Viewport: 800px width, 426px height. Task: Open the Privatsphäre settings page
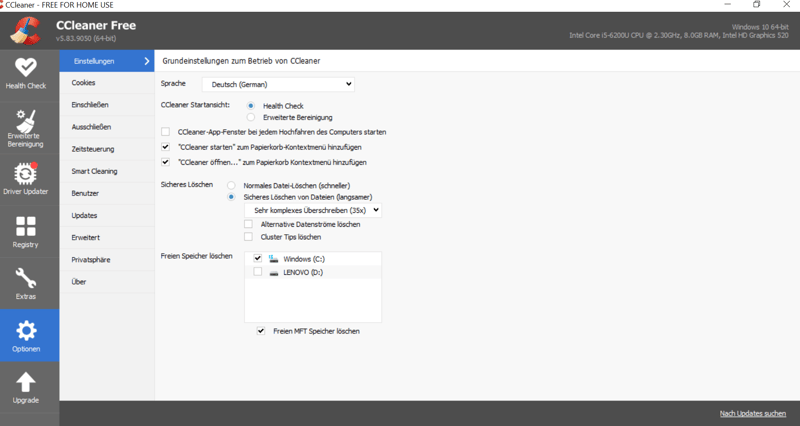click(x=92, y=259)
